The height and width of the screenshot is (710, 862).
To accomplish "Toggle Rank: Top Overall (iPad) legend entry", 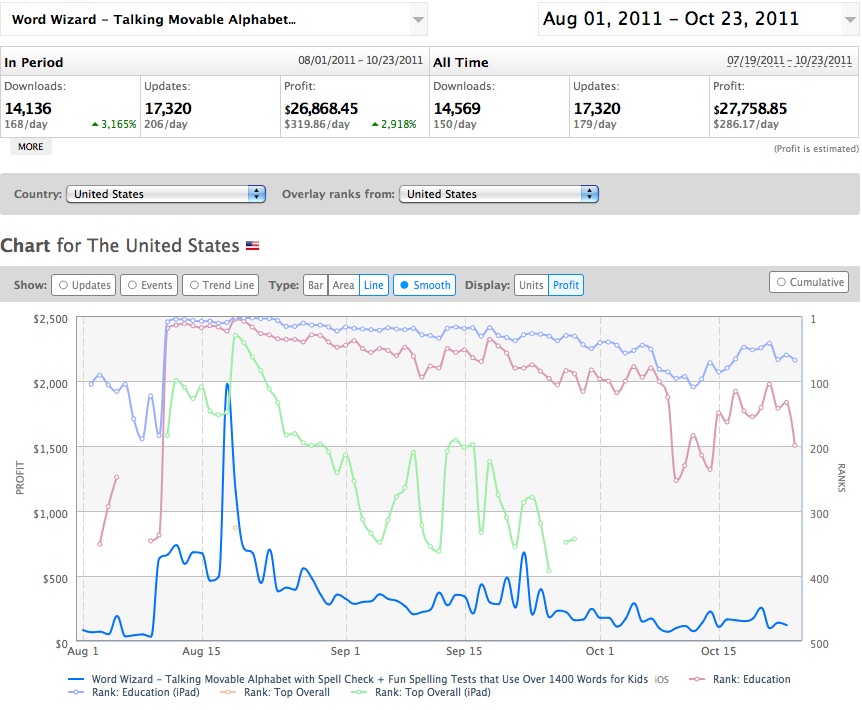I will 421,692.
